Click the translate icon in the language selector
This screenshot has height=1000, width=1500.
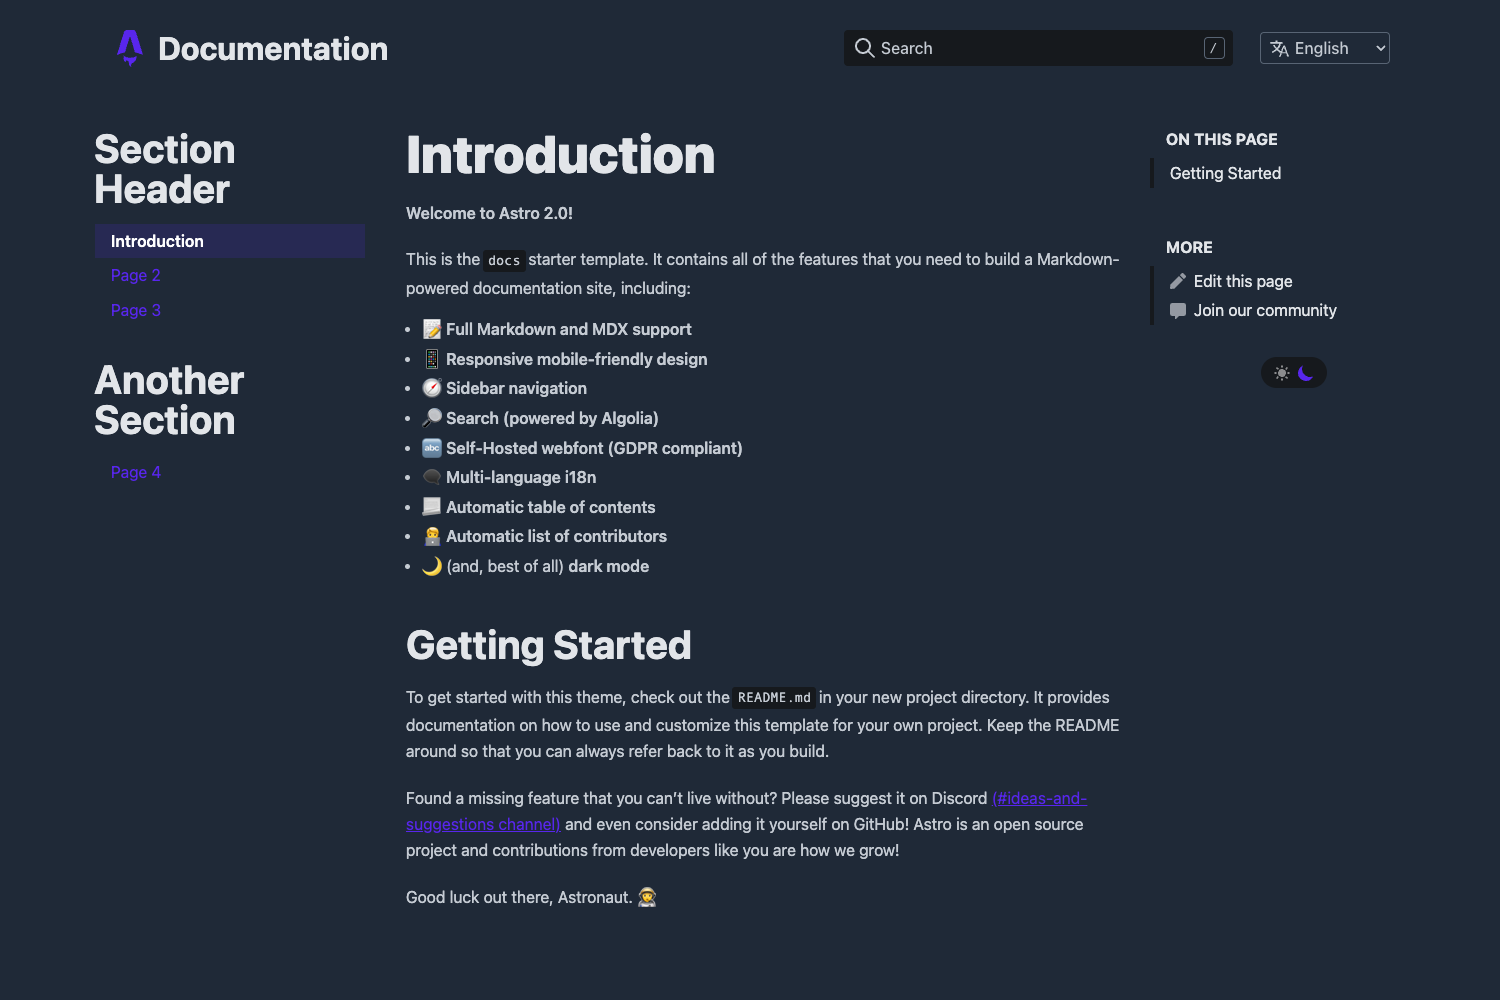point(1278,48)
